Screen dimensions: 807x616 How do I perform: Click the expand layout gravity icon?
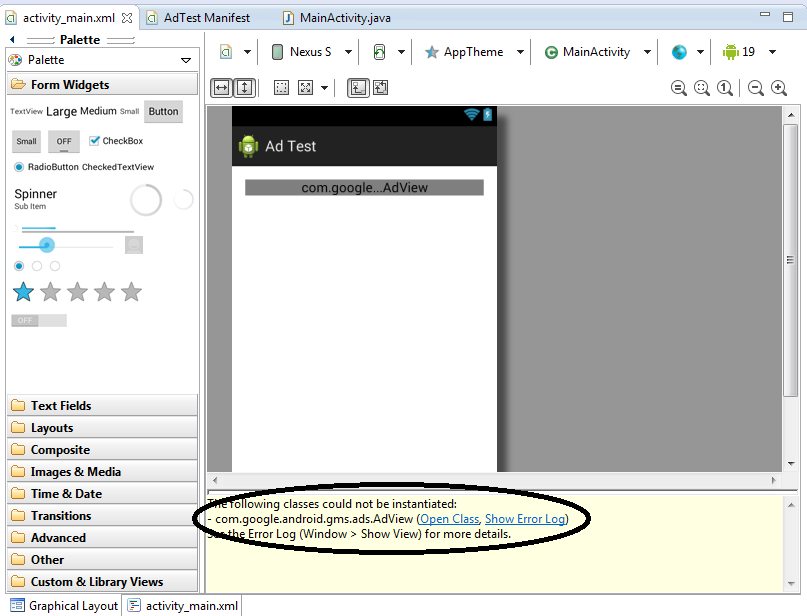point(306,88)
